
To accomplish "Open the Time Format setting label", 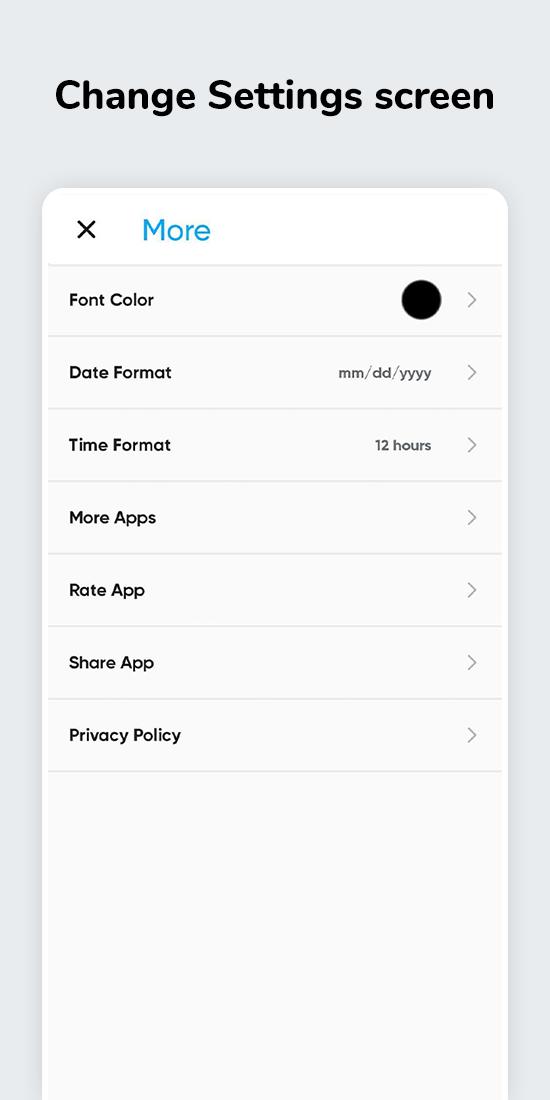I will (120, 445).
